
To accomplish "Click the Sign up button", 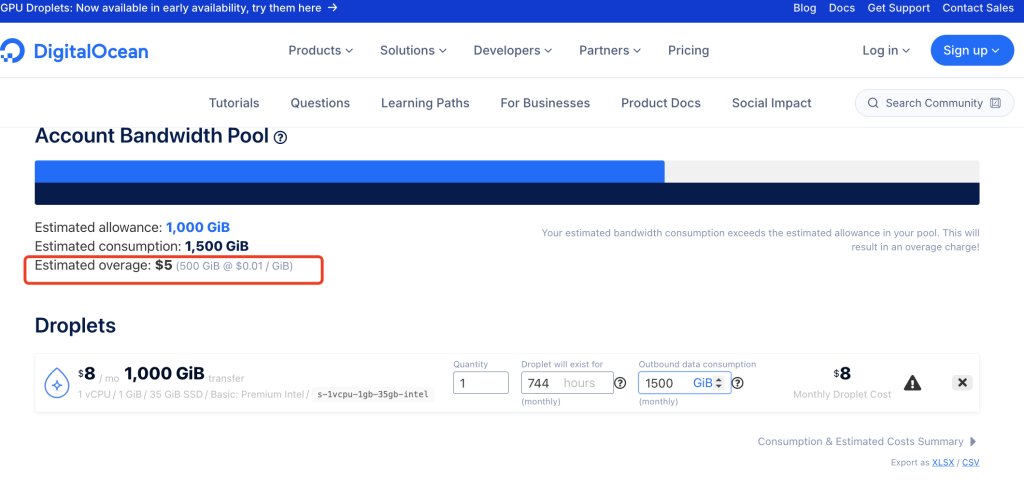I will [x=972, y=50].
